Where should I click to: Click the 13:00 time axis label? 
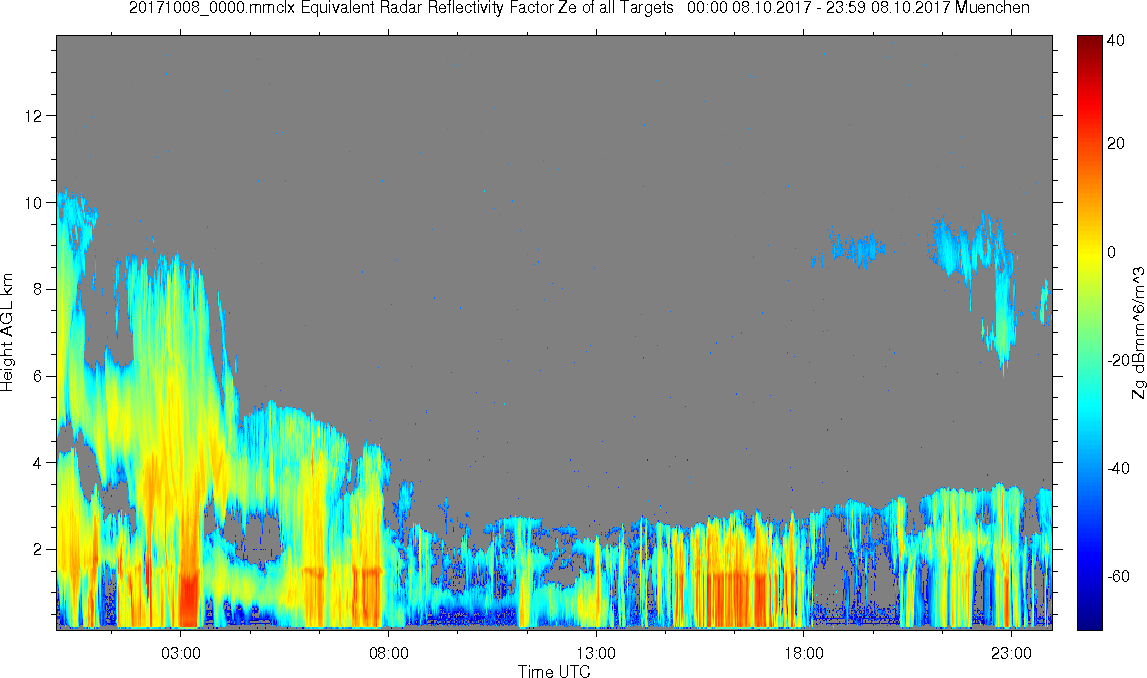[x=596, y=653]
